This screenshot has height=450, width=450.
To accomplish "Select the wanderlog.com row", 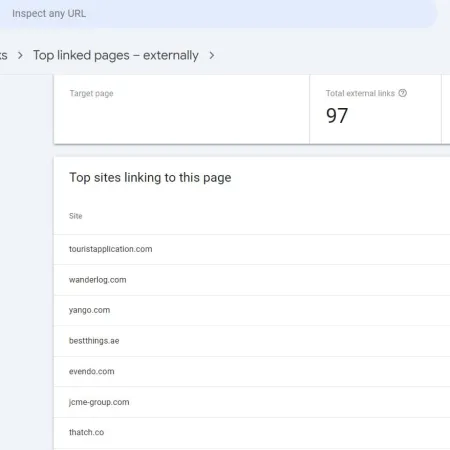I will [252, 280].
